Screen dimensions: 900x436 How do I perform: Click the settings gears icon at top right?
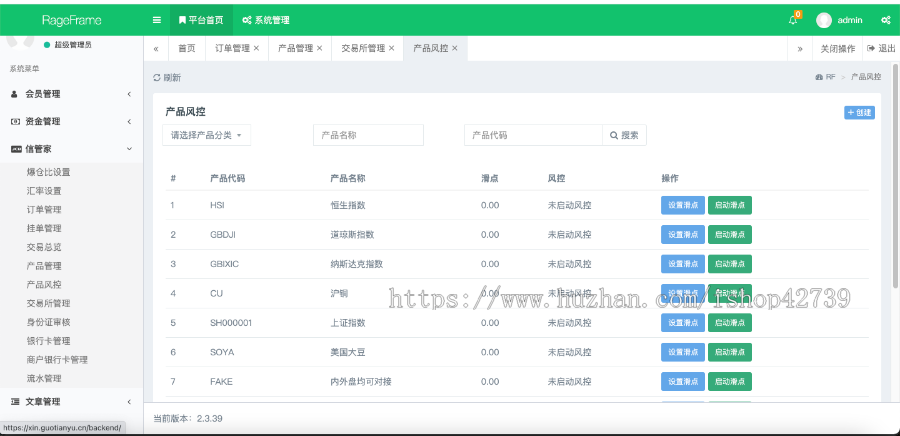(885, 20)
